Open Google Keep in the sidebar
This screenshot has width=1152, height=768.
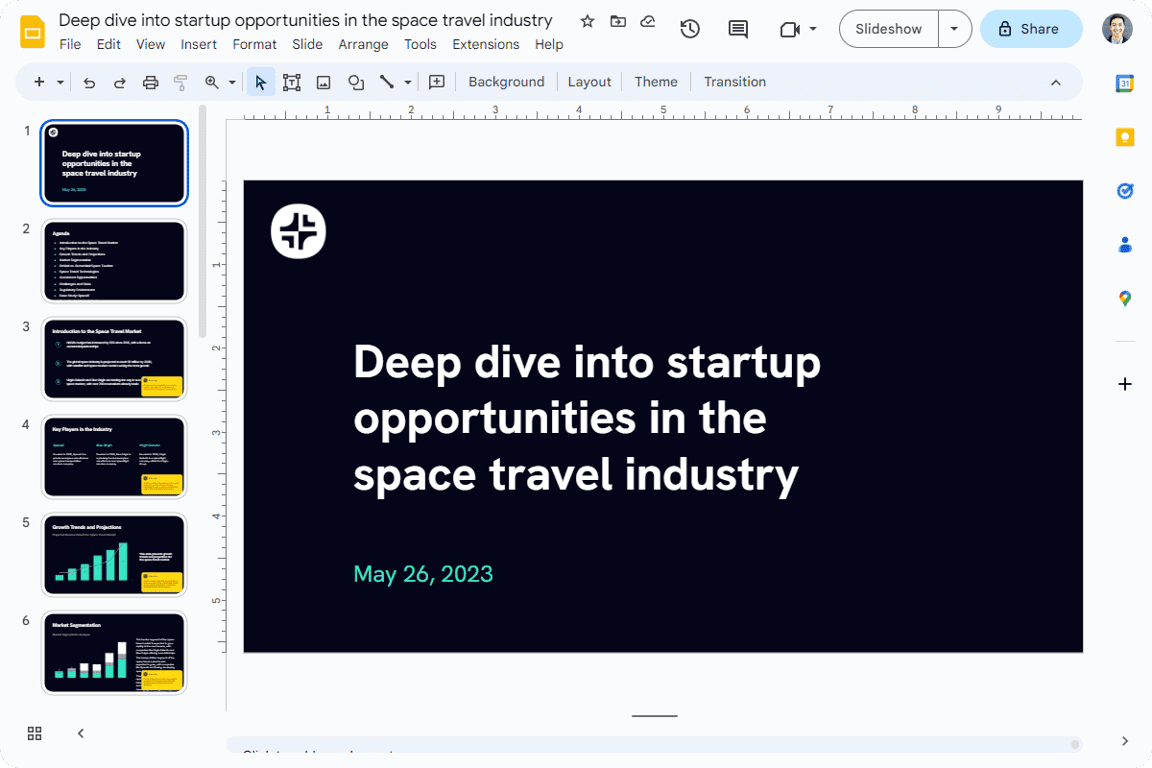click(x=1124, y=137)
